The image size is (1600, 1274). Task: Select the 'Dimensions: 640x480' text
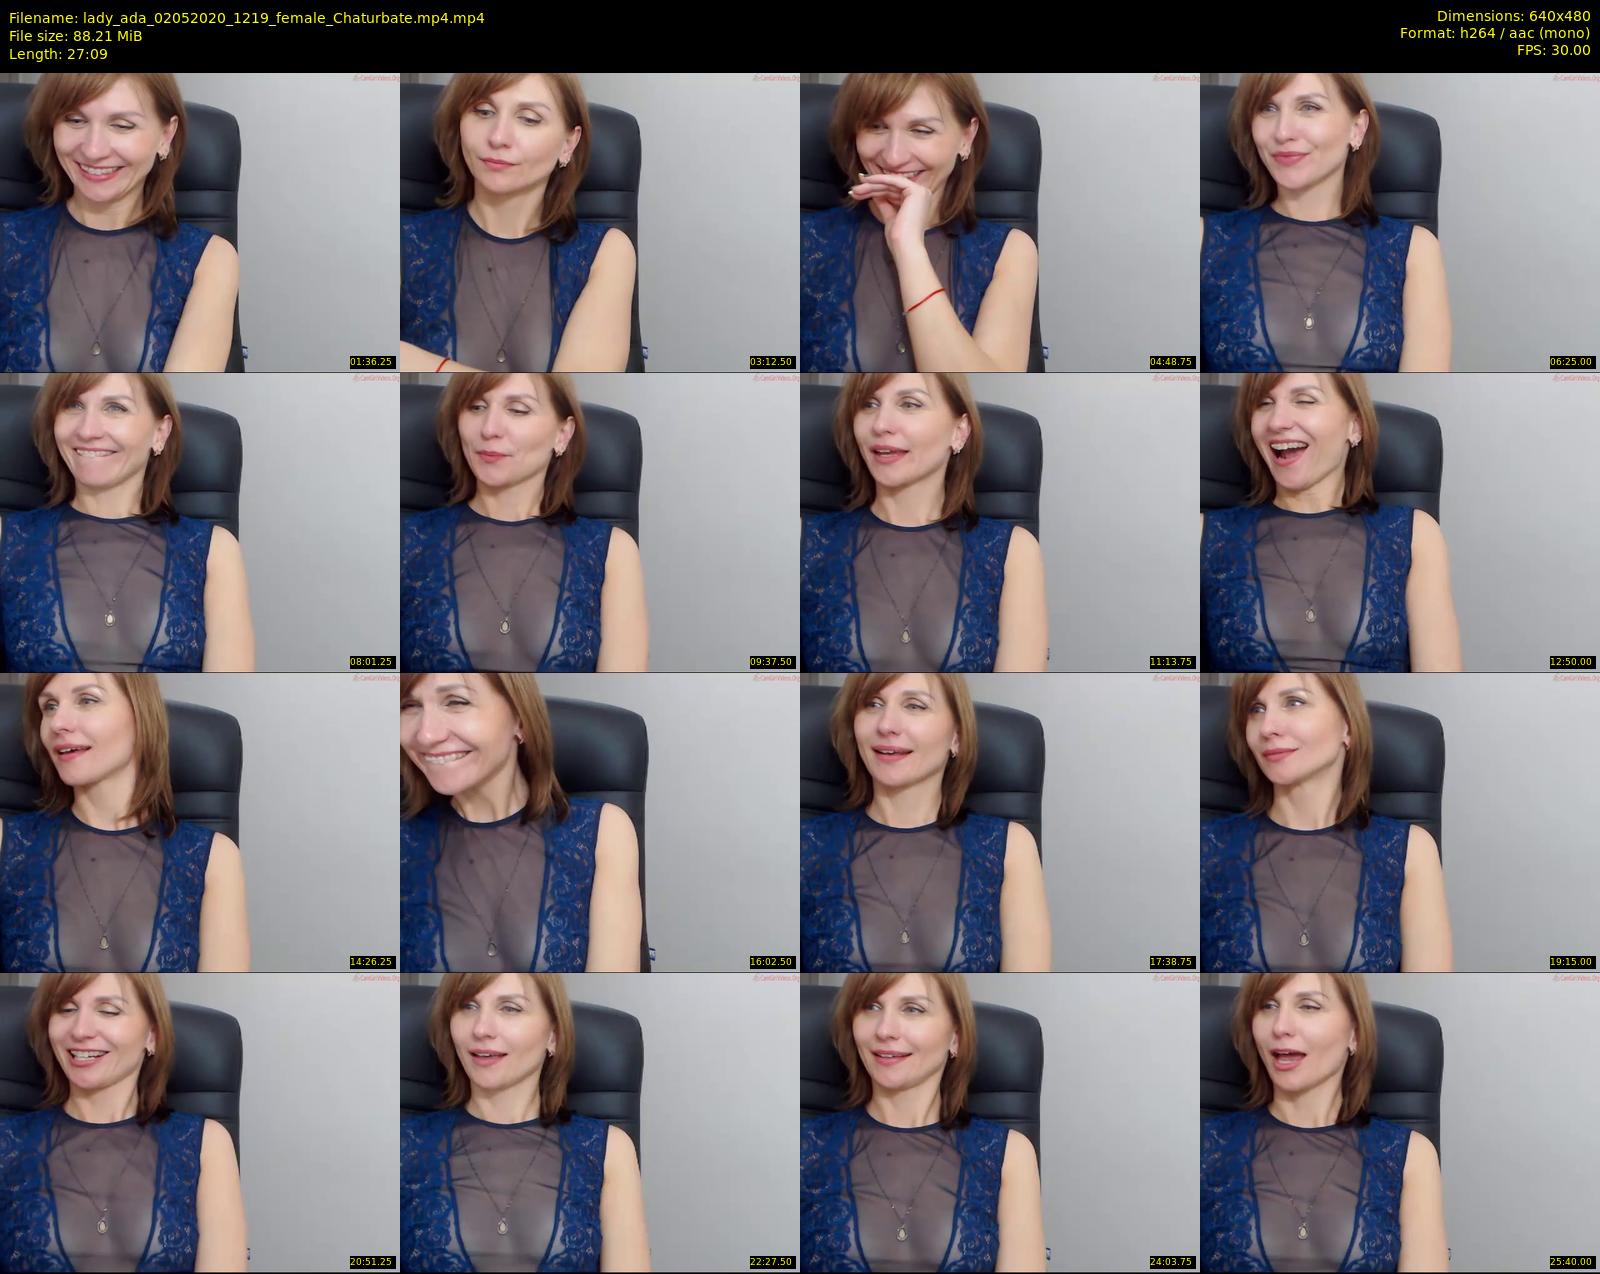[1513, 17]
